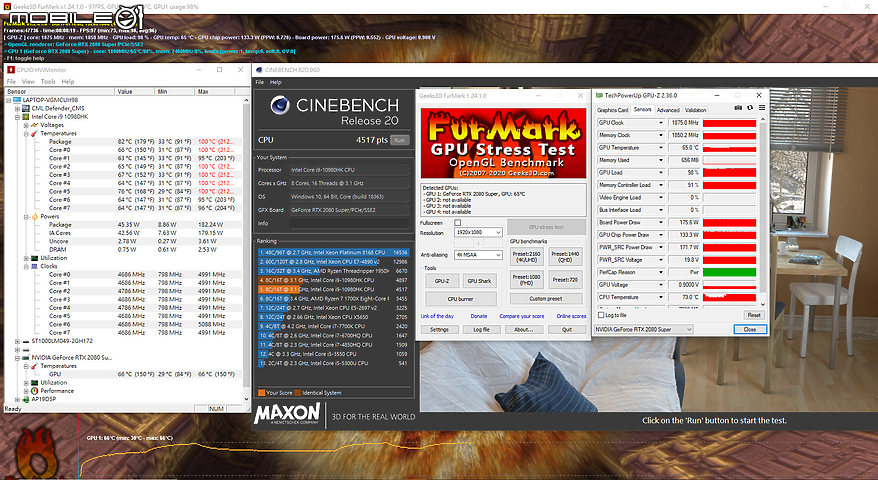878x480 pixels.
Task: Click the Intel Core i9 10980HK chip icon
Action: pyautogui.click(x=26, y=117)
